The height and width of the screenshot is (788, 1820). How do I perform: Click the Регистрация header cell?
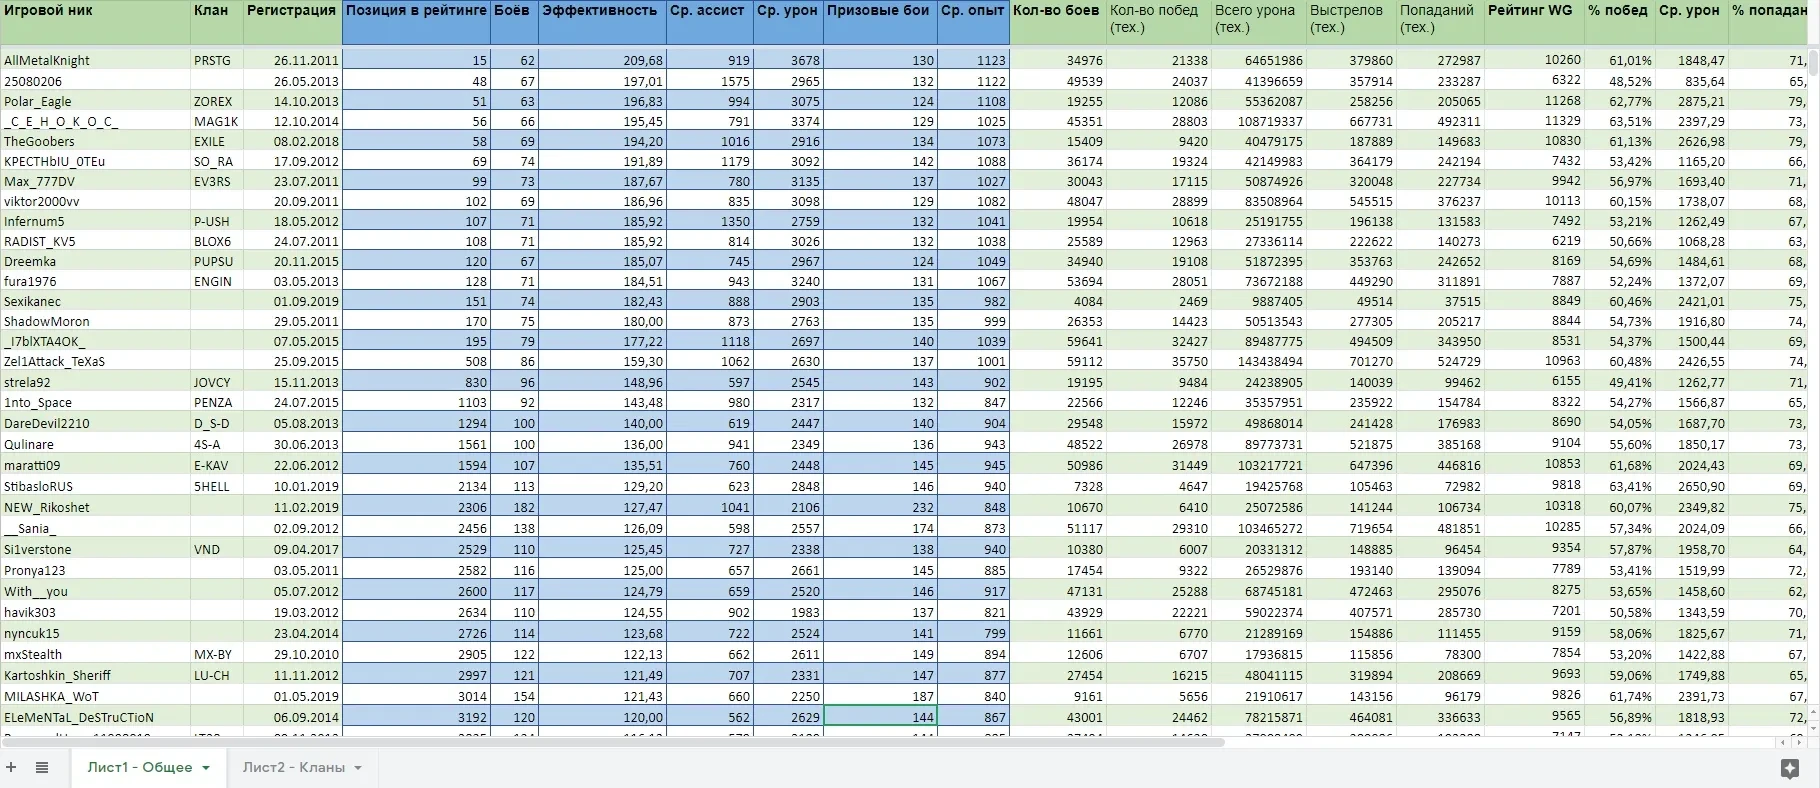point(292,22)
